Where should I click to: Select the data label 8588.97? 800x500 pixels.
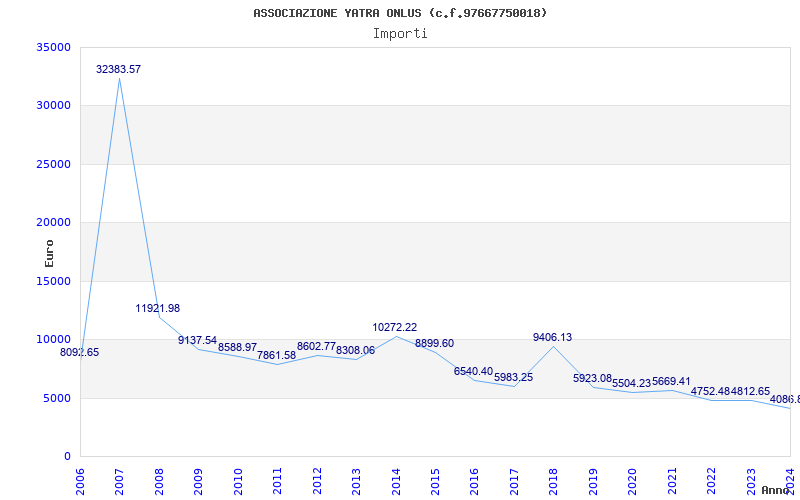[x=237, y=347]
